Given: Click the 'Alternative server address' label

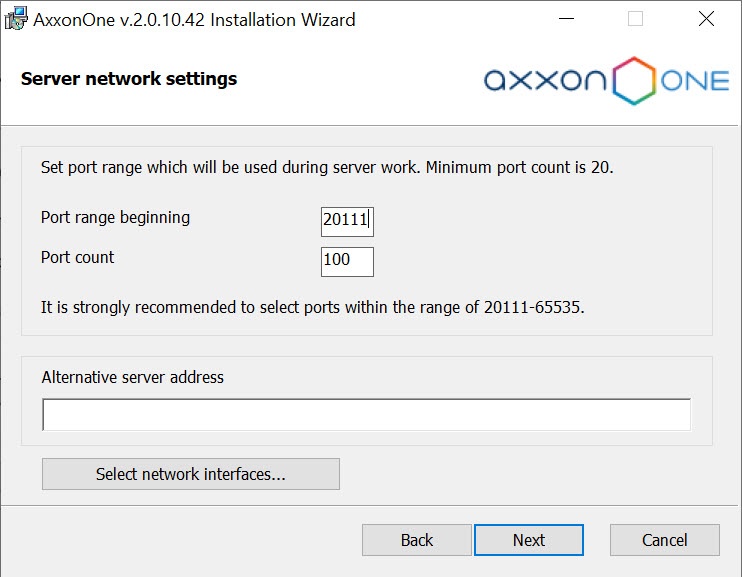Looking at the screenshot, I should pos(132,377).
